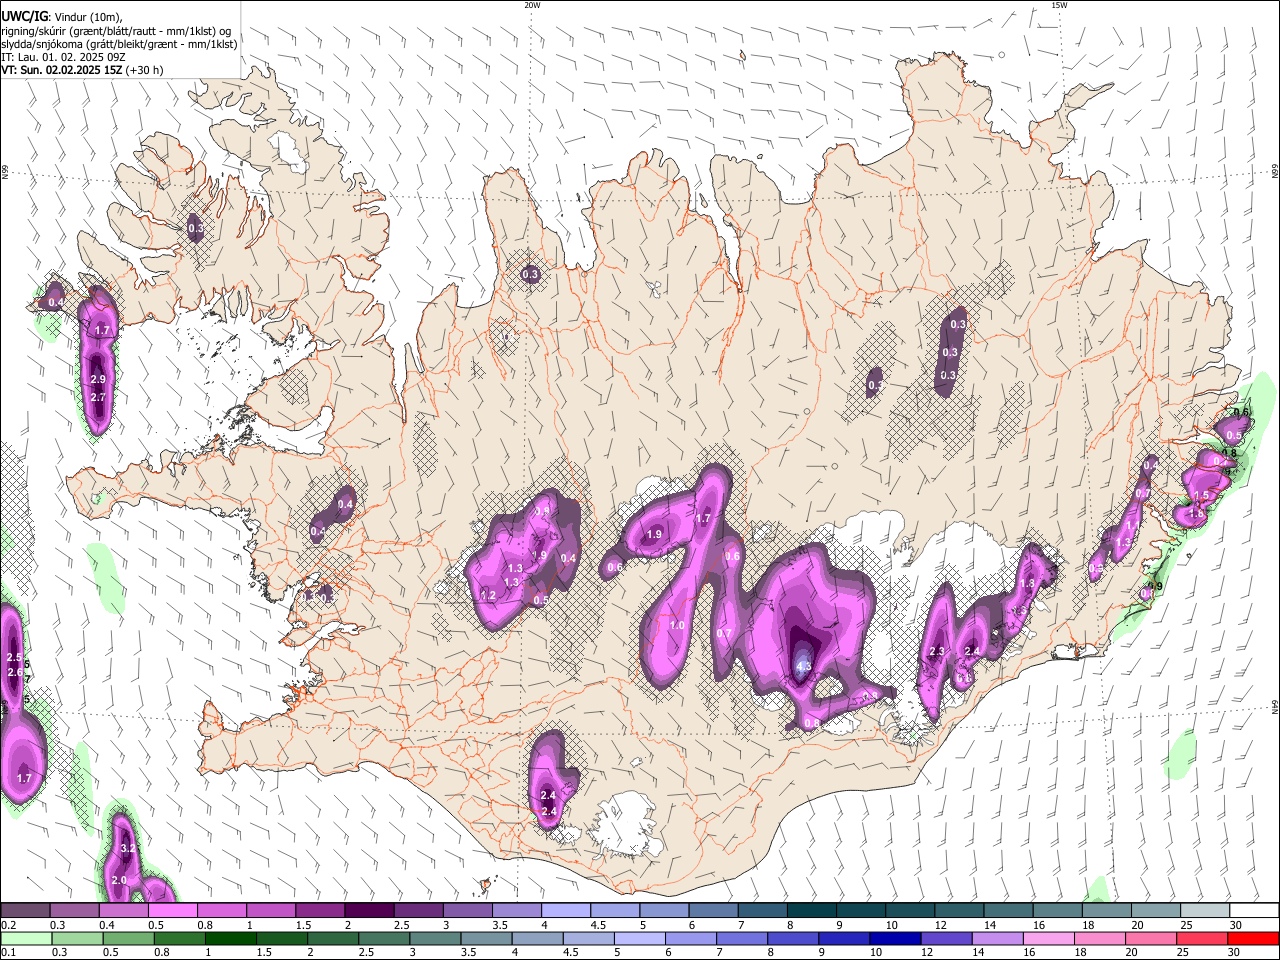Screen dimensions: 1280x960
Task: Click the dark green lower swatch between 1 and 1.5
Action: 231,939
